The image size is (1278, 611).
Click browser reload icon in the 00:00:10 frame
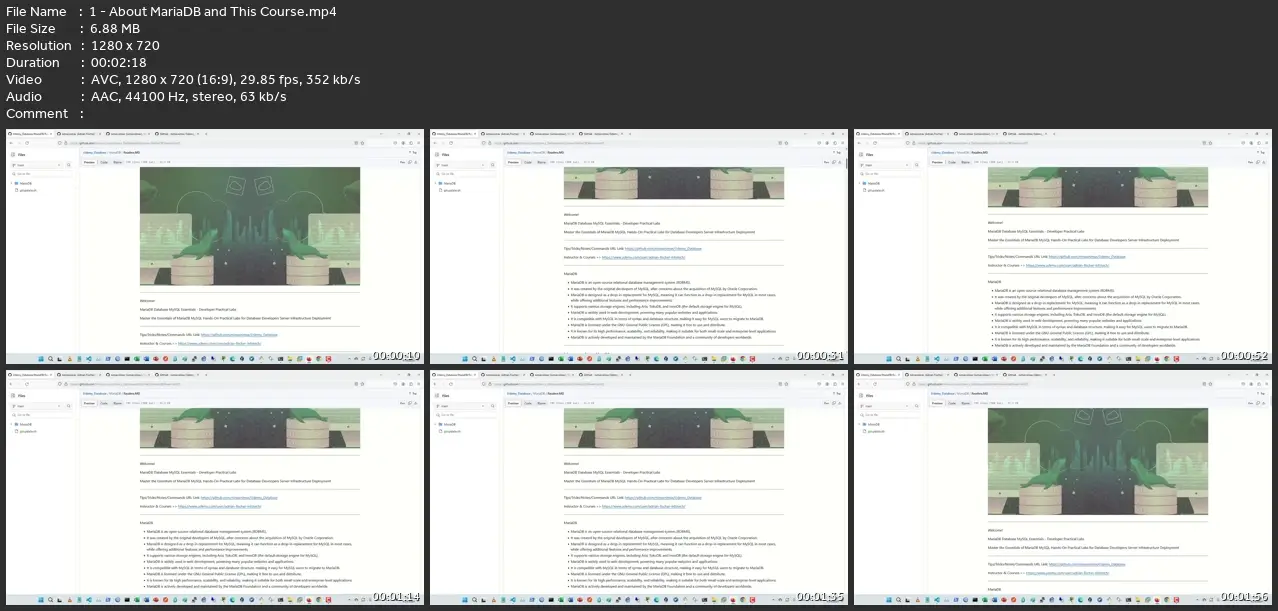point(27,143)
